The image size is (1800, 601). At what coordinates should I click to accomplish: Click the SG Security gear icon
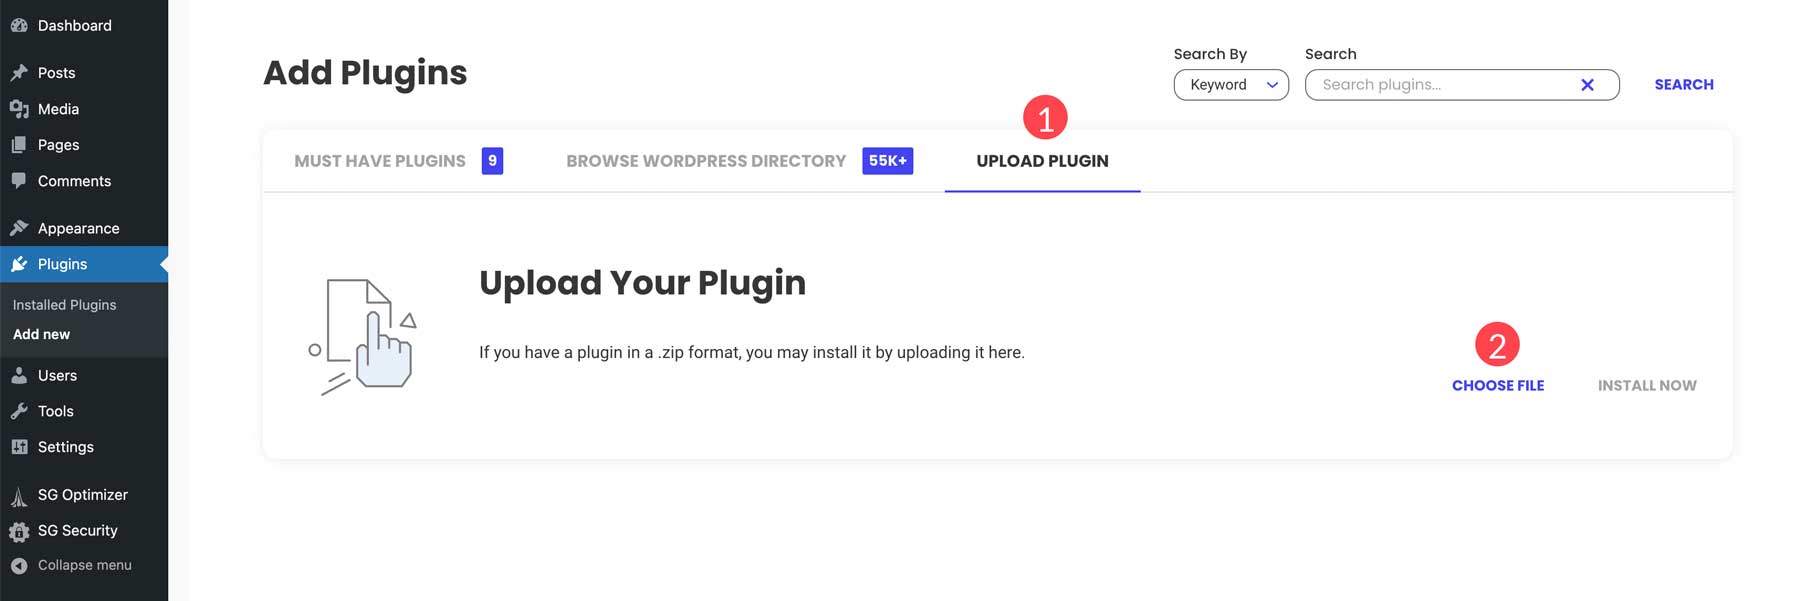(19, 531)
